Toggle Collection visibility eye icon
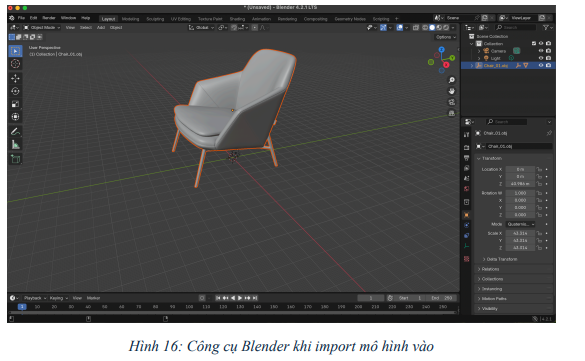Viewport: 585px width, 361px height. (x=541, y=44)
